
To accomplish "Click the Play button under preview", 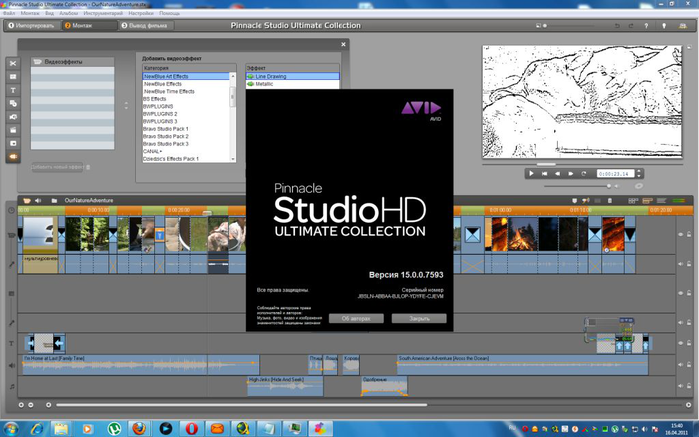I will coord(532,173).
